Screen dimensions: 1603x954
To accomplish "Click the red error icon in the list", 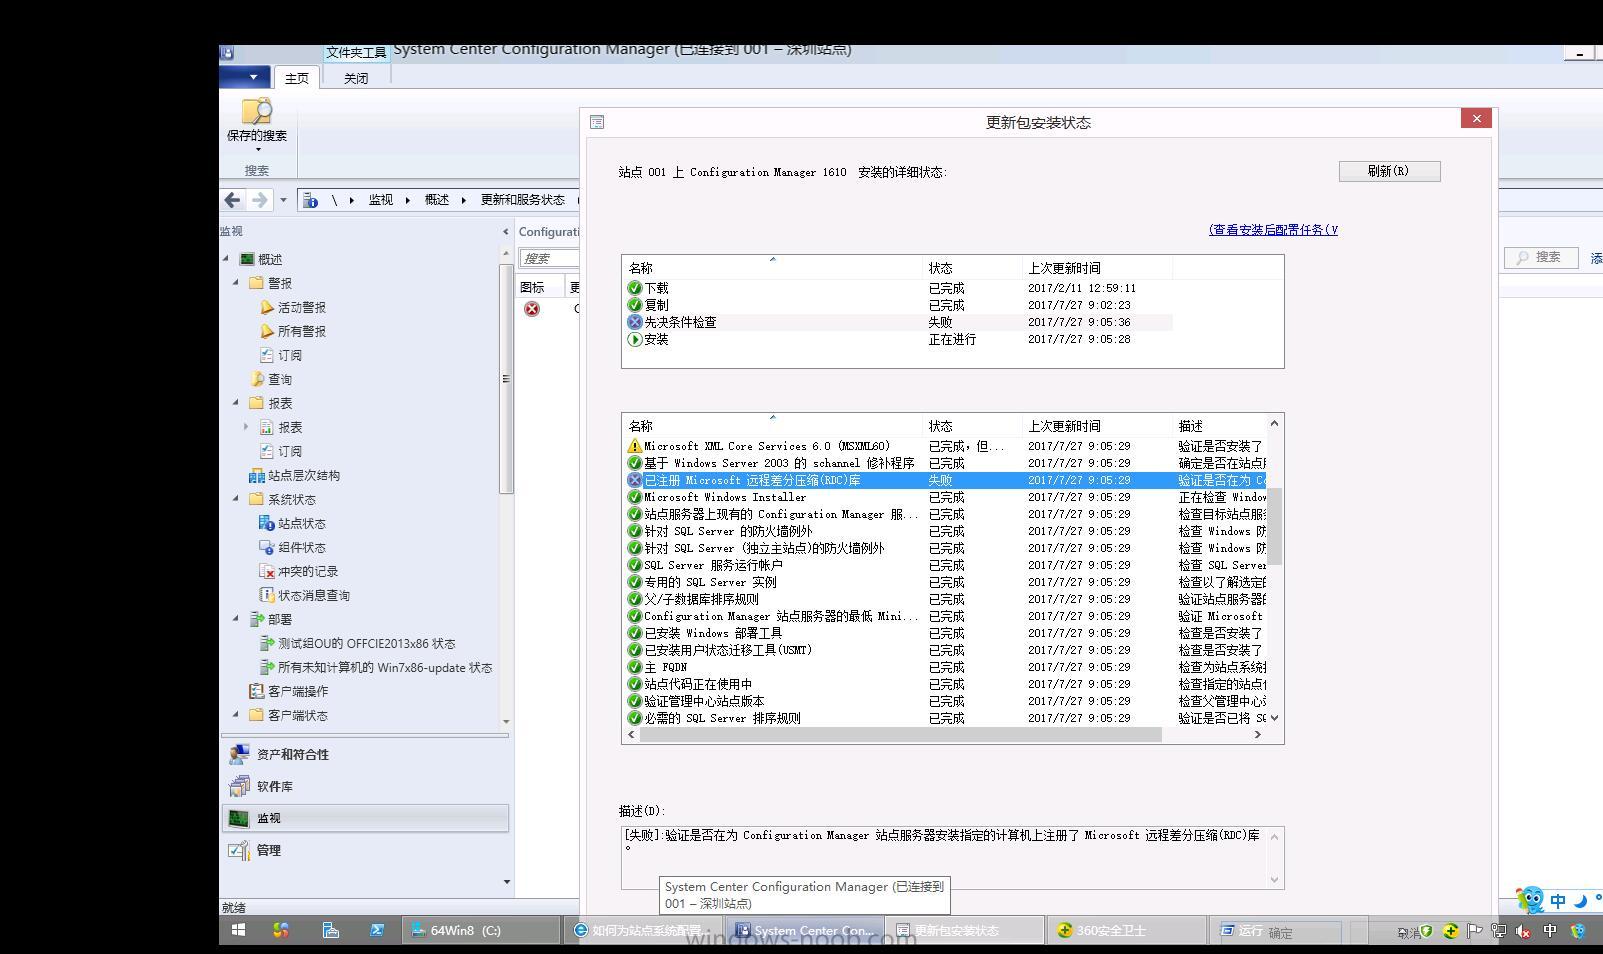I will [x=532, y=309].
